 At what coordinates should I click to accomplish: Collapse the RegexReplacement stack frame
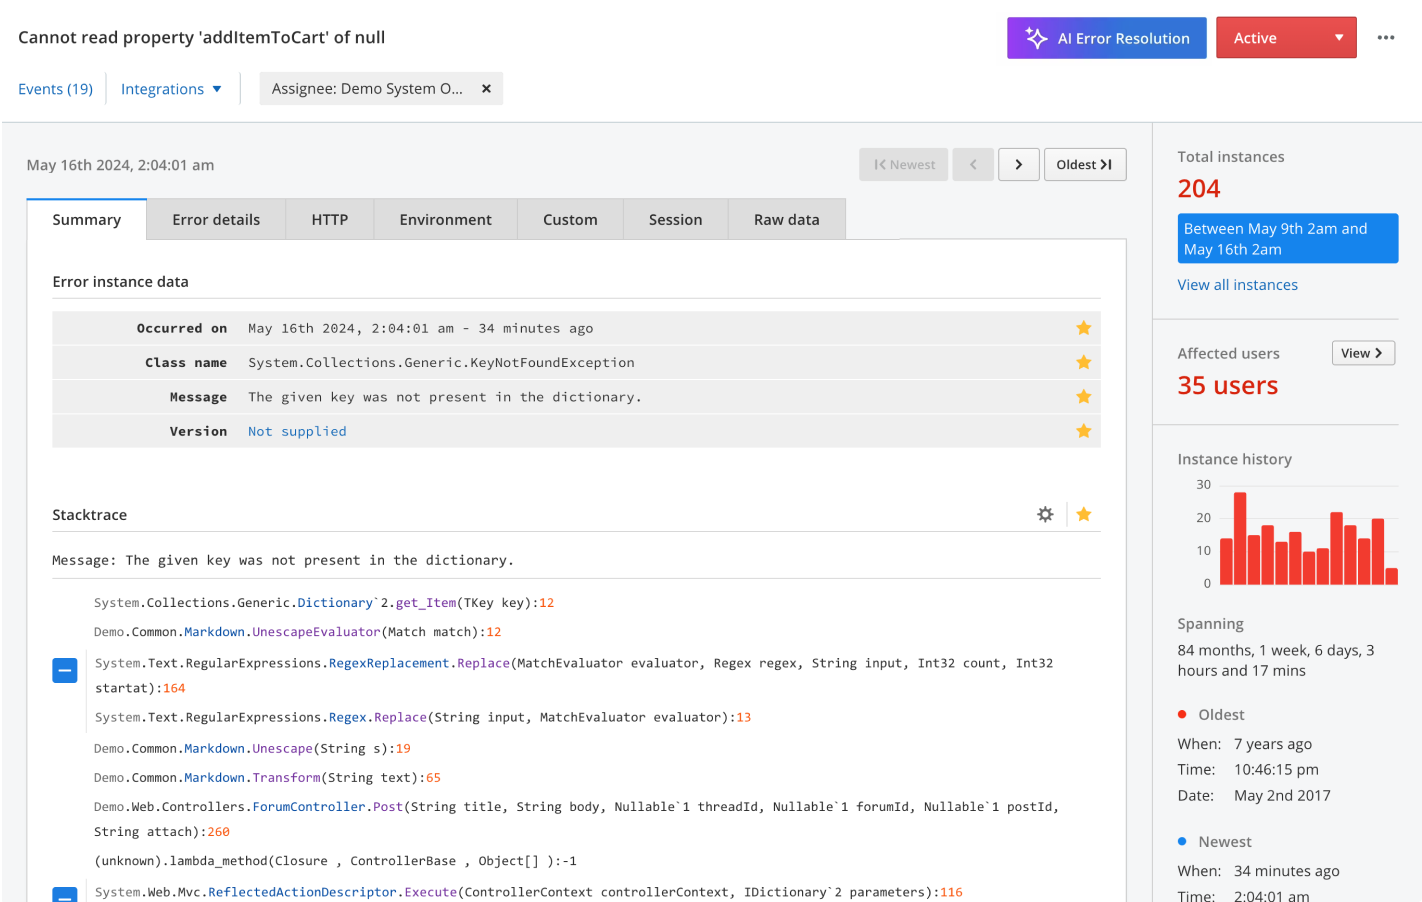pos(64,670)
